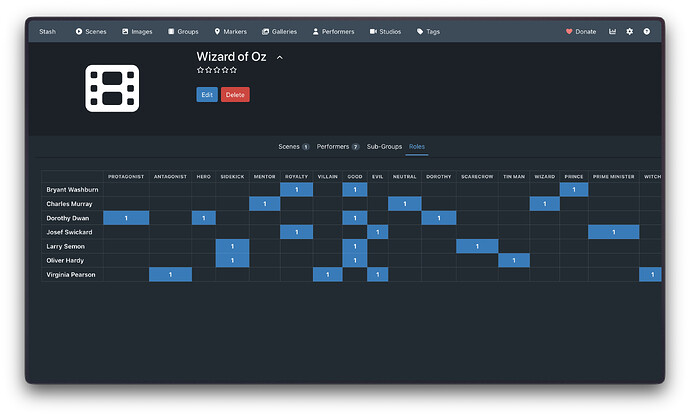
Task: Open Performers in the top navbar
Action: pos(333,32)
